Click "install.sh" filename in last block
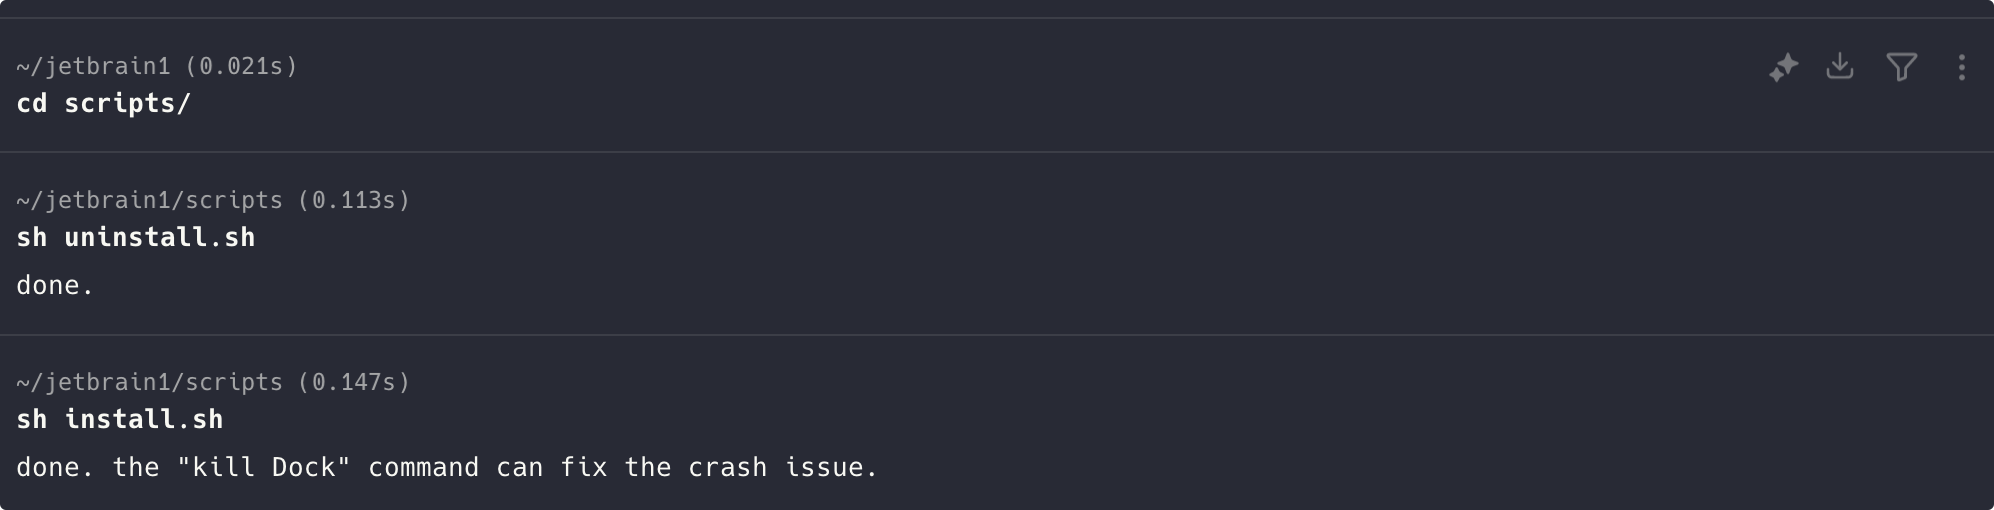1994x510 pixels. [144, 419]
